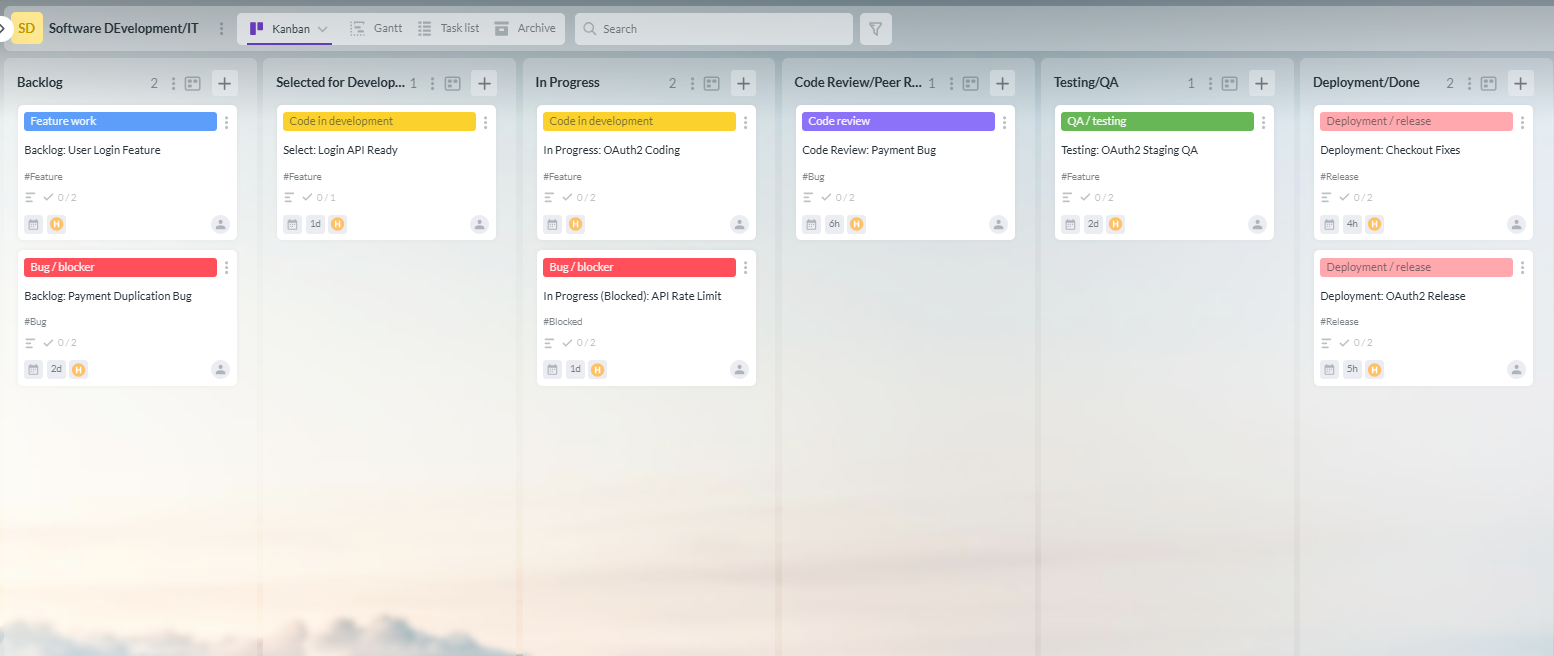
Task: Switch to the Gantt view tab
Action: point(377,28)
